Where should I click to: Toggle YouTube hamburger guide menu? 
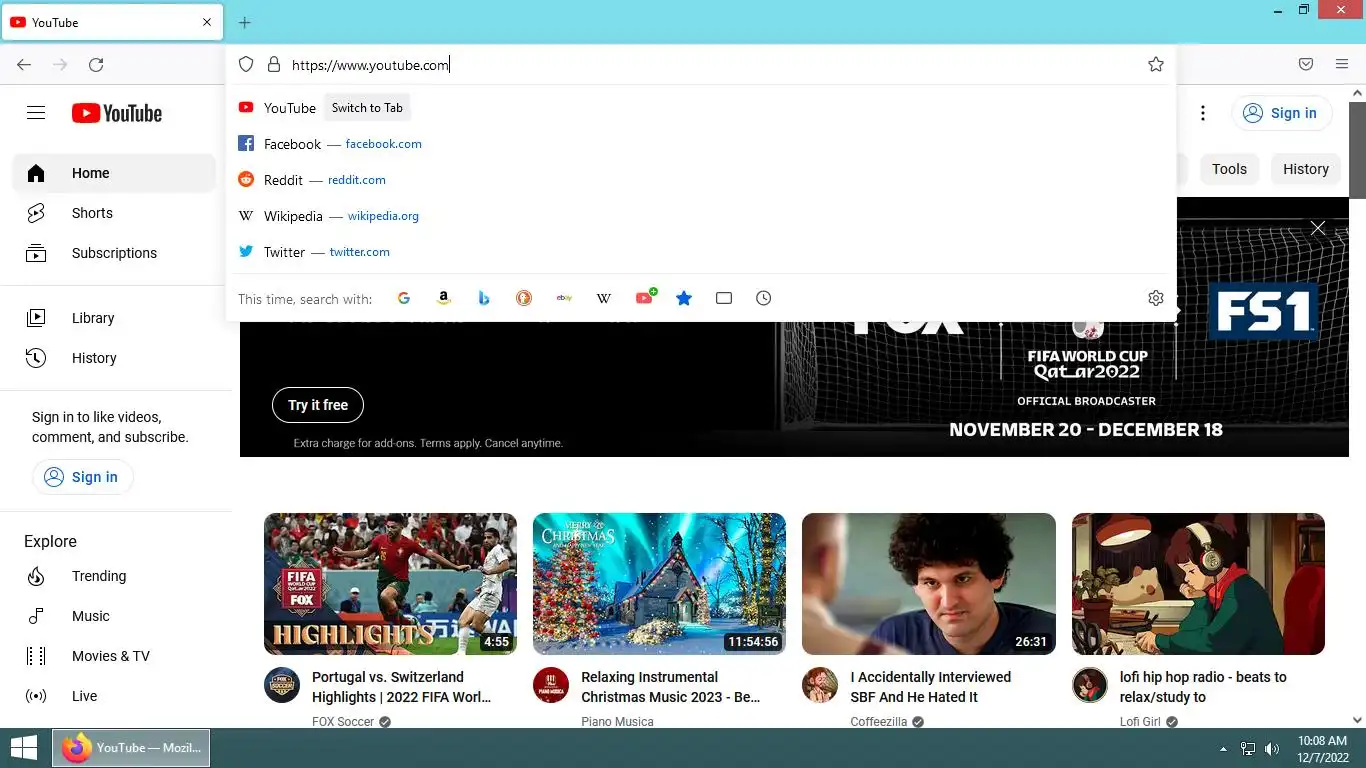tap(36, 113)
